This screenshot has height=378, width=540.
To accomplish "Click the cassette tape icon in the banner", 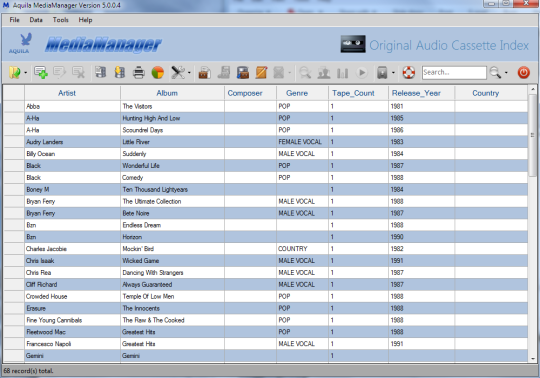I will click(353, 44).
